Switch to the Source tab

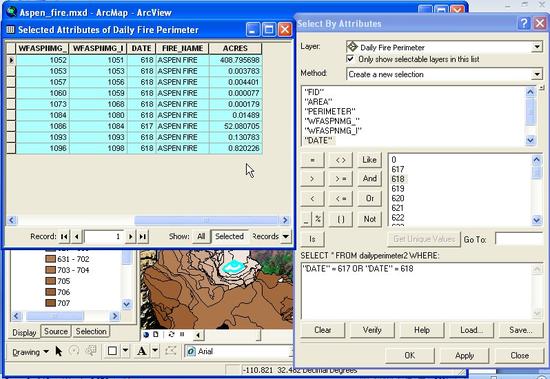coord(56,332)
